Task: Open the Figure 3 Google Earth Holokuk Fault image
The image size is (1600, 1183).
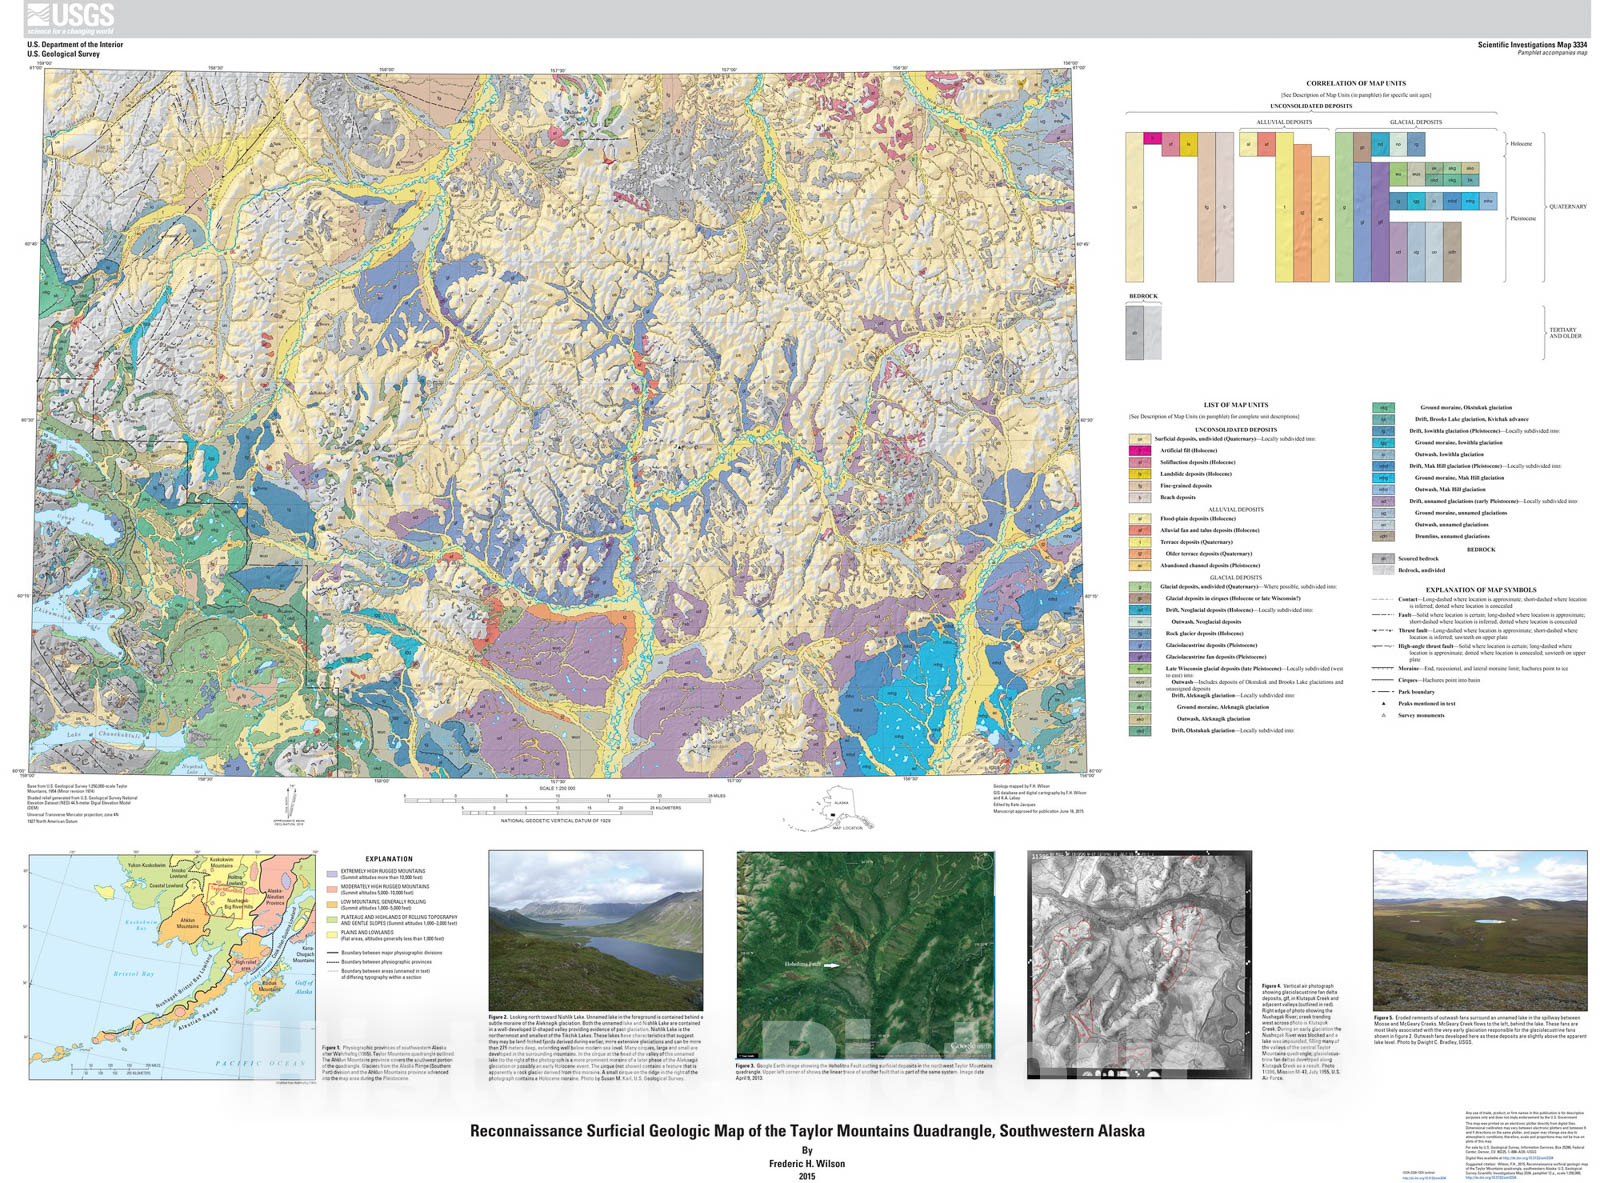Action: click(x=865, y=955)
